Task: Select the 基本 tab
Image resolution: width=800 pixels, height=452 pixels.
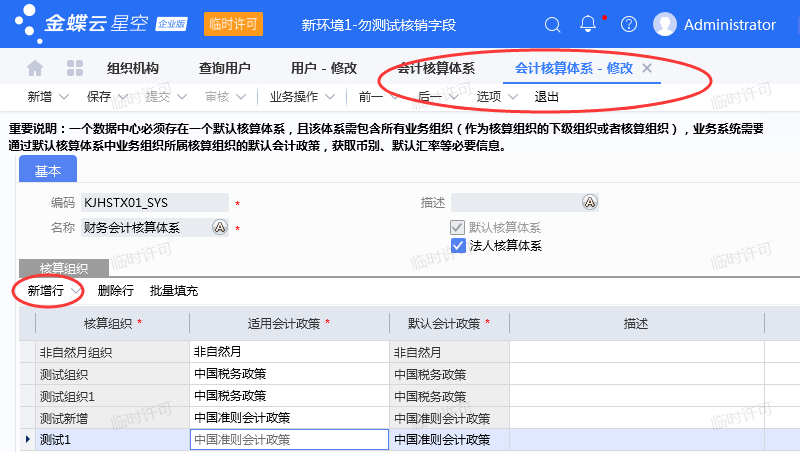Action: [48, 170]
